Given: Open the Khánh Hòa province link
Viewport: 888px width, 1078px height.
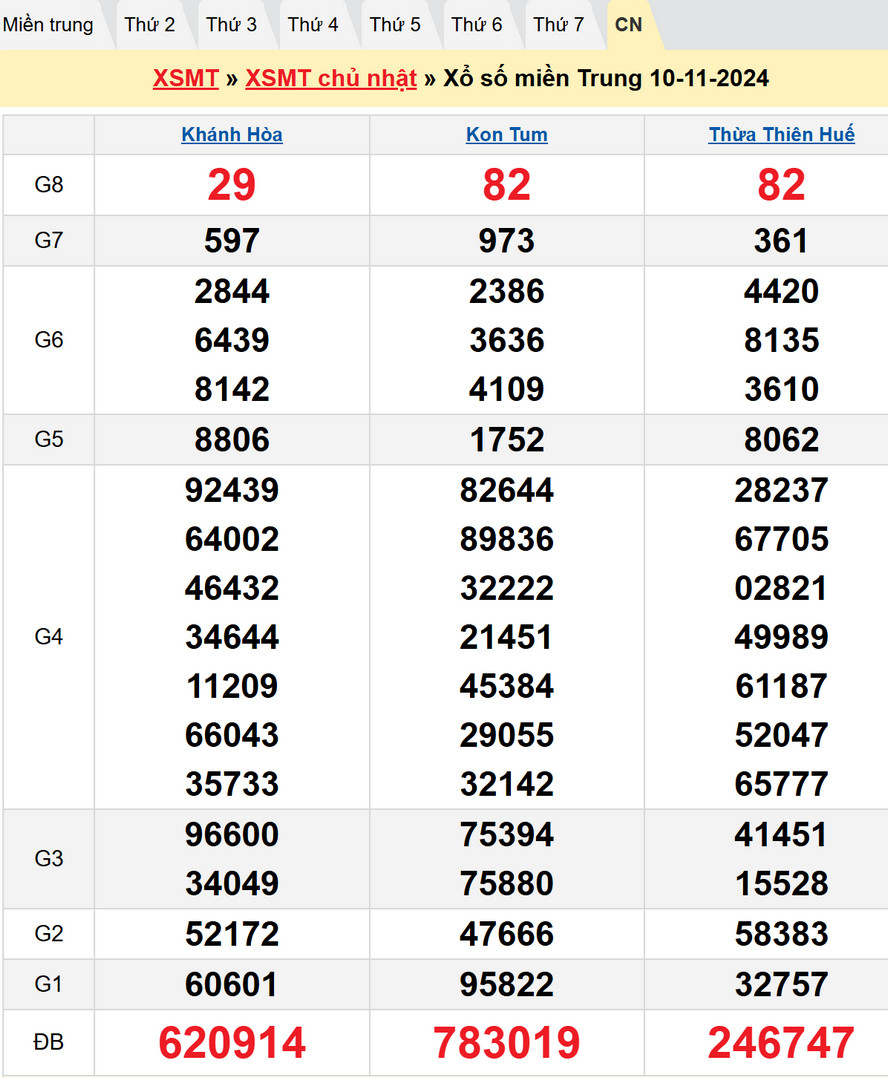Looking at the screenshot, I should click(x=232, y=135).
